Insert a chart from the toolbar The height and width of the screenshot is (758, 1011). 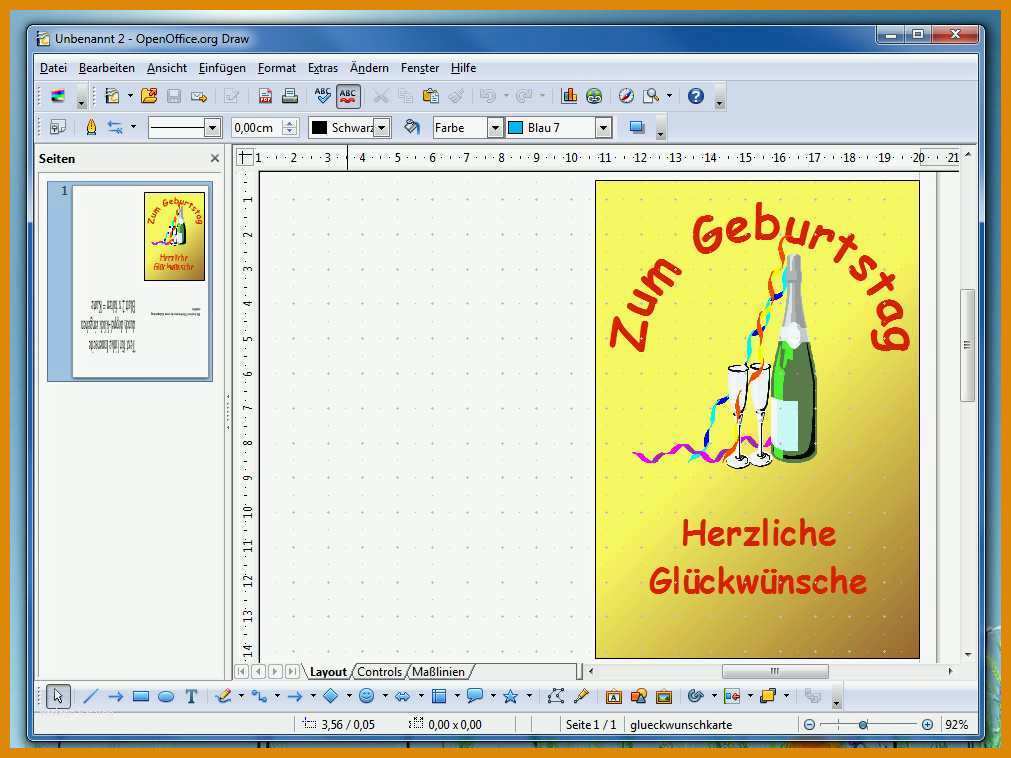pos(569,96)
